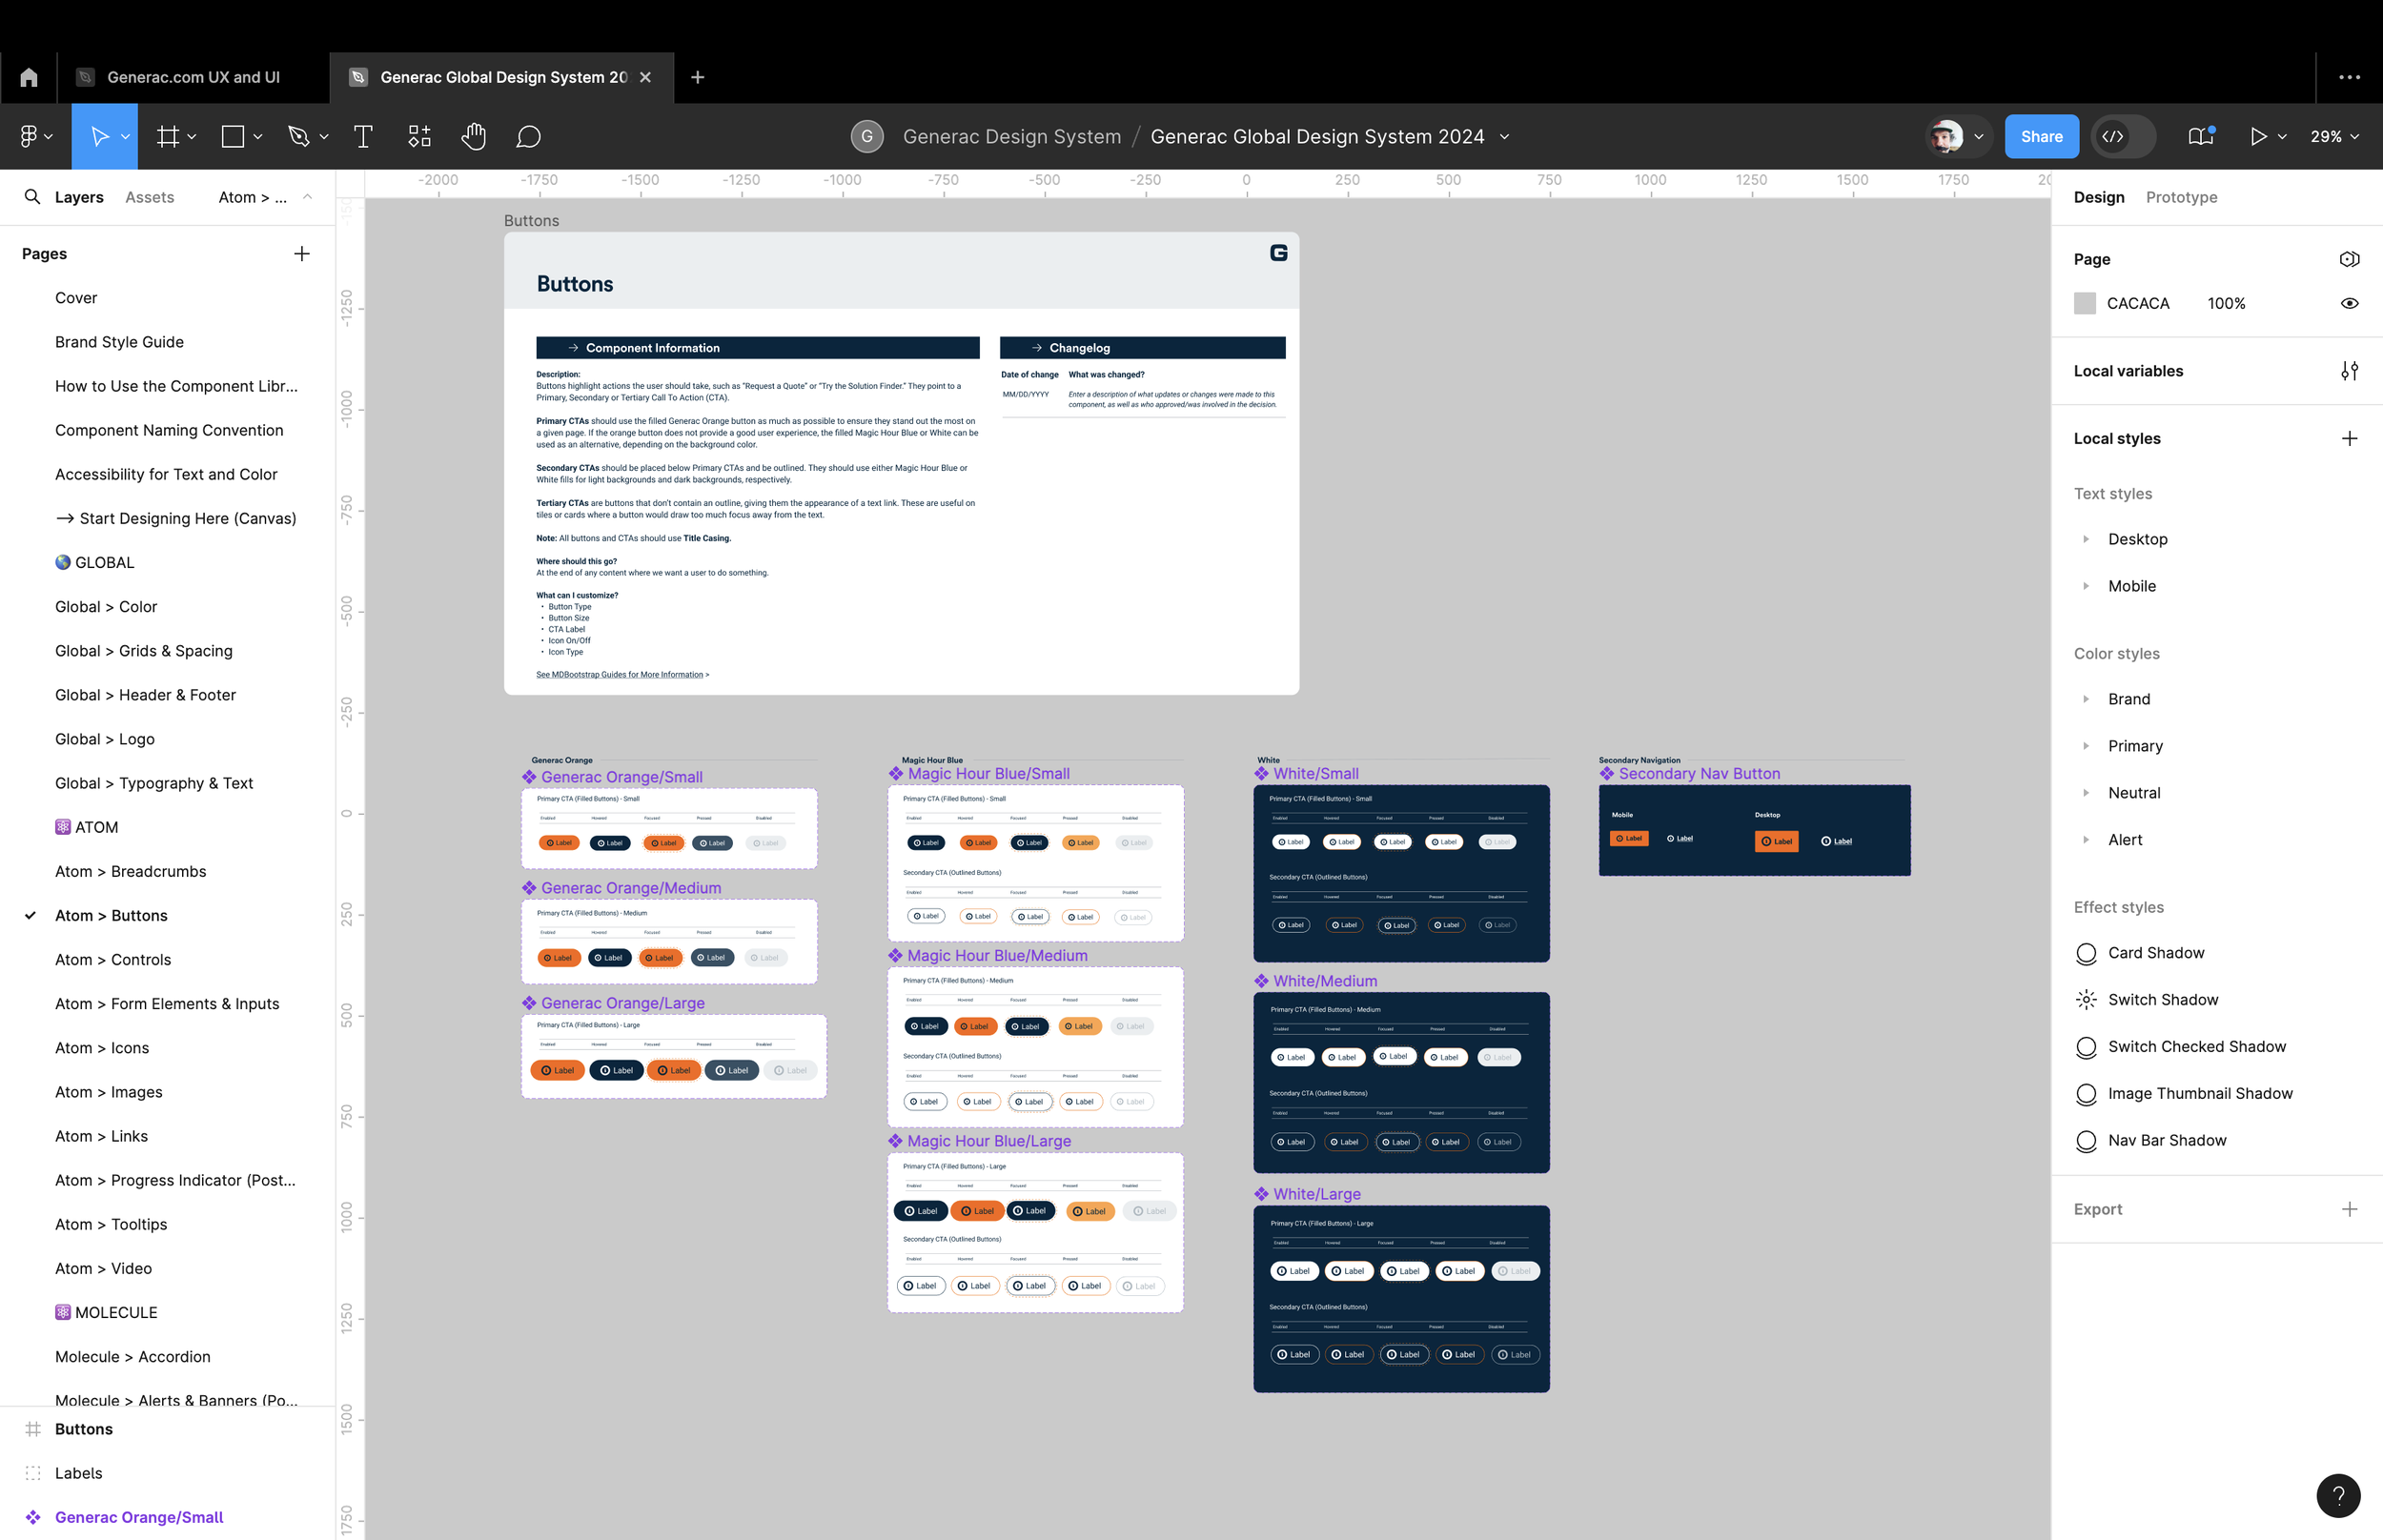Select the Text tool
The image size is (2383, 1540).
tap(363, 136)
